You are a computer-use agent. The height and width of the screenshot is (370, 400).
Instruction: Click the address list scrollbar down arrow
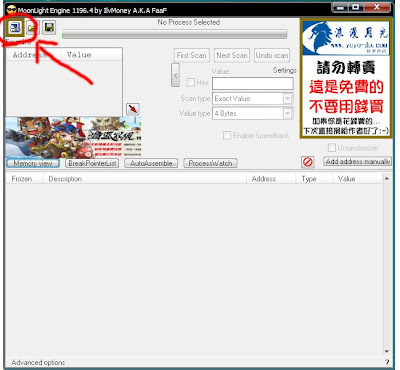tap(387, 351)
